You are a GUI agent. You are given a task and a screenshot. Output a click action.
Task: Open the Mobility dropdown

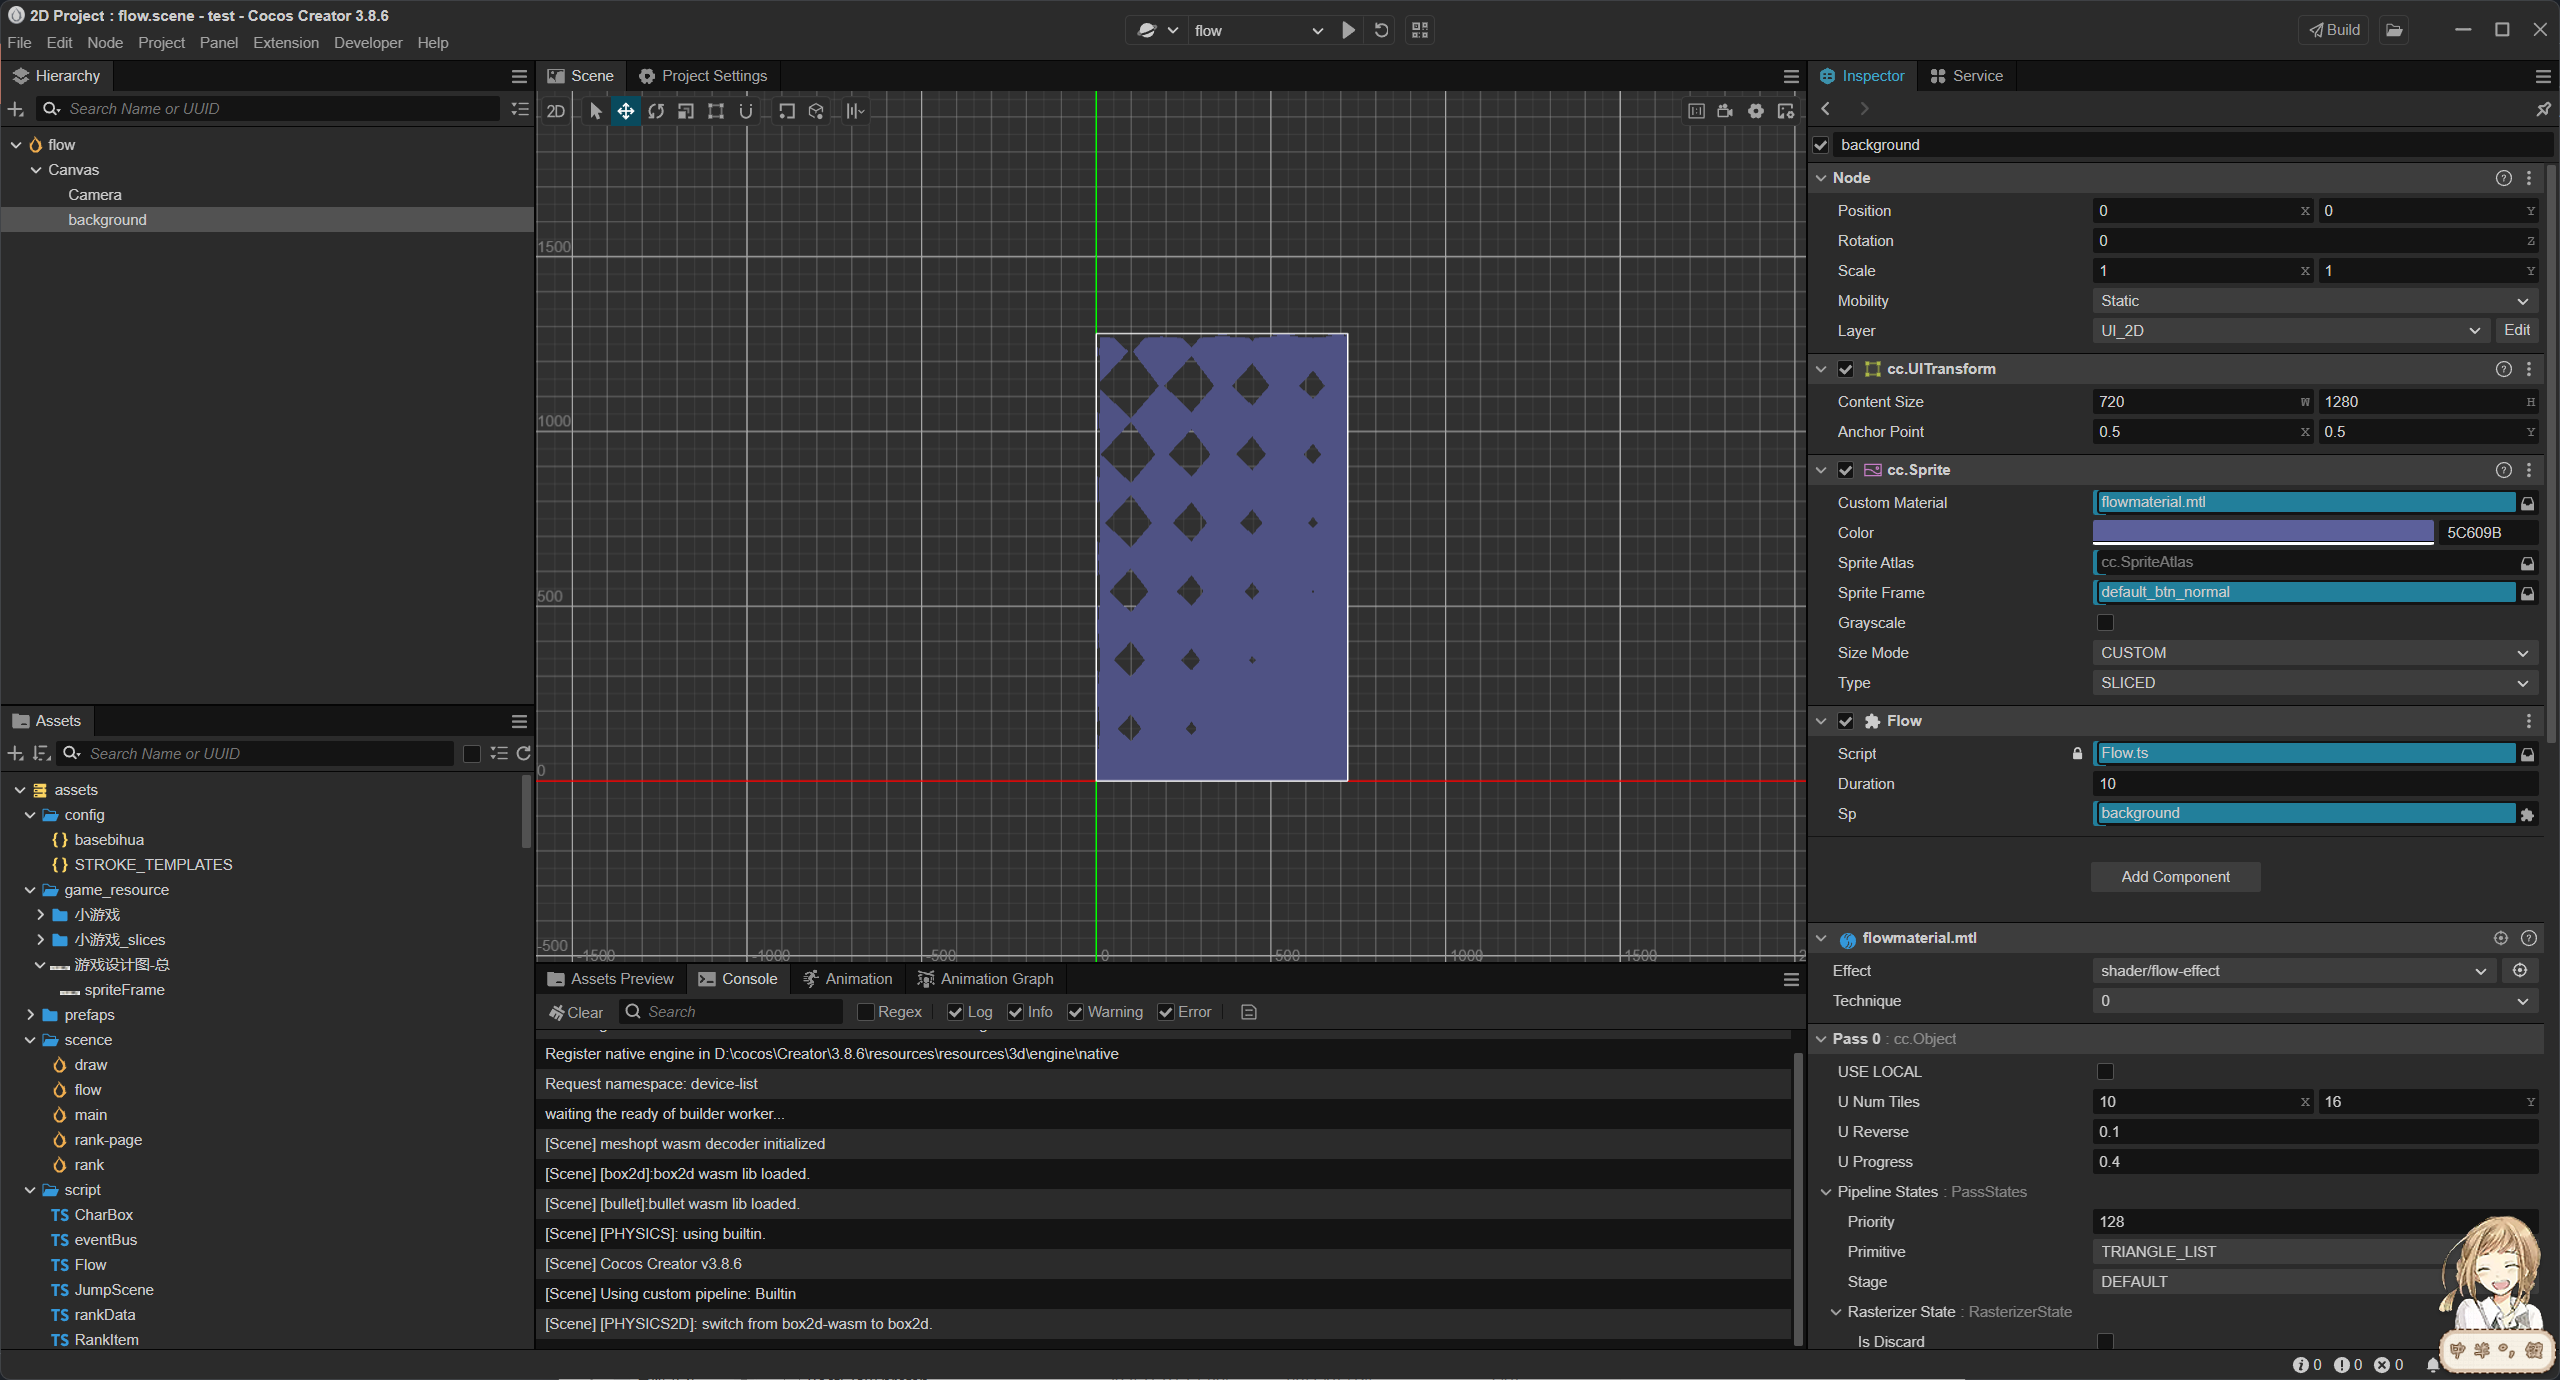2314,301
